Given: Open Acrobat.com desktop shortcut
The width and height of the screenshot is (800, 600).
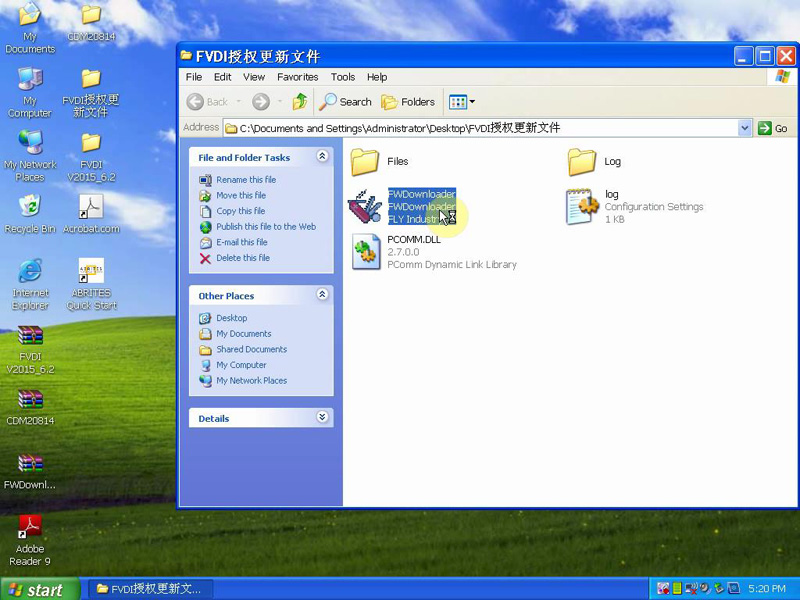Looking at the screenshot, I should coord(91,207).
